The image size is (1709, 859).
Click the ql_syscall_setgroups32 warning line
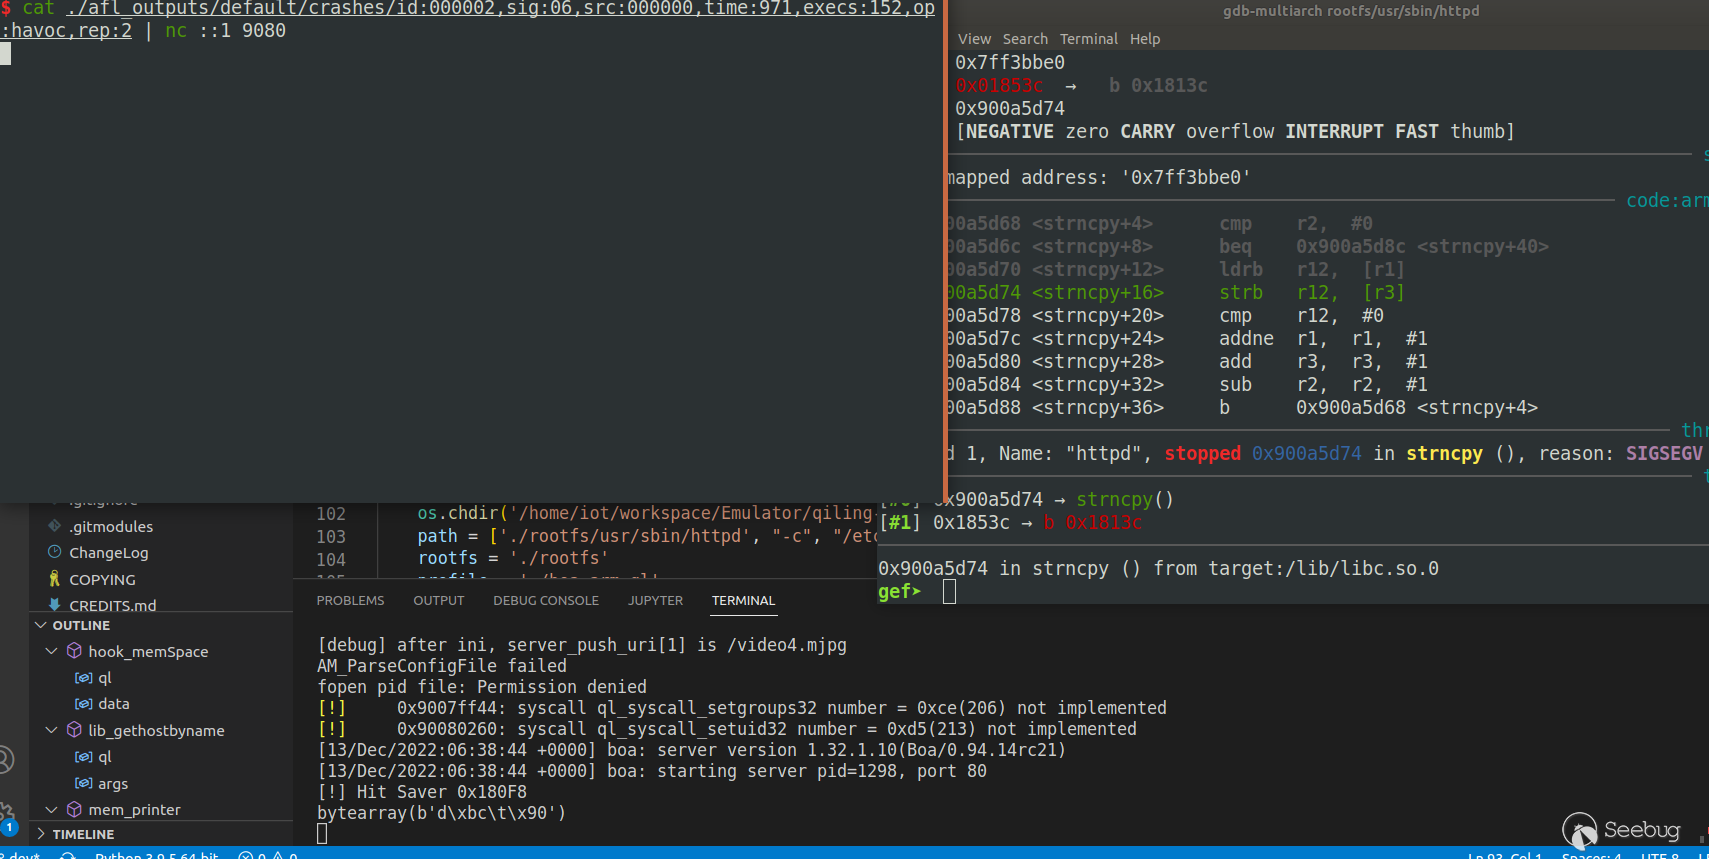pos(742,708)
